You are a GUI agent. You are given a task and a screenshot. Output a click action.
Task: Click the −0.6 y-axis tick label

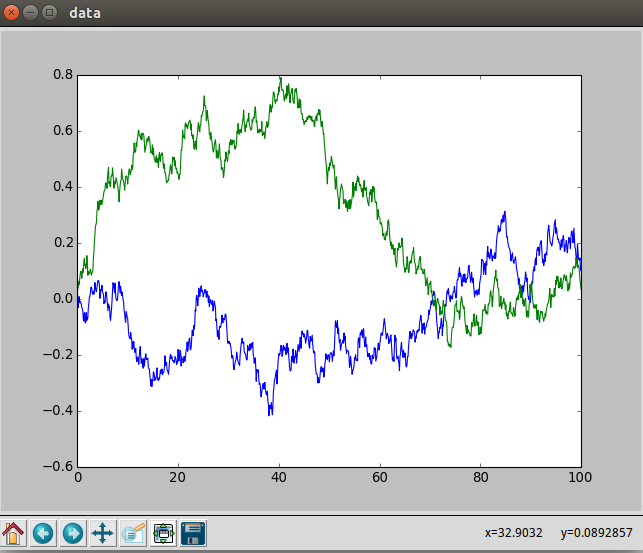coord(58,467)
